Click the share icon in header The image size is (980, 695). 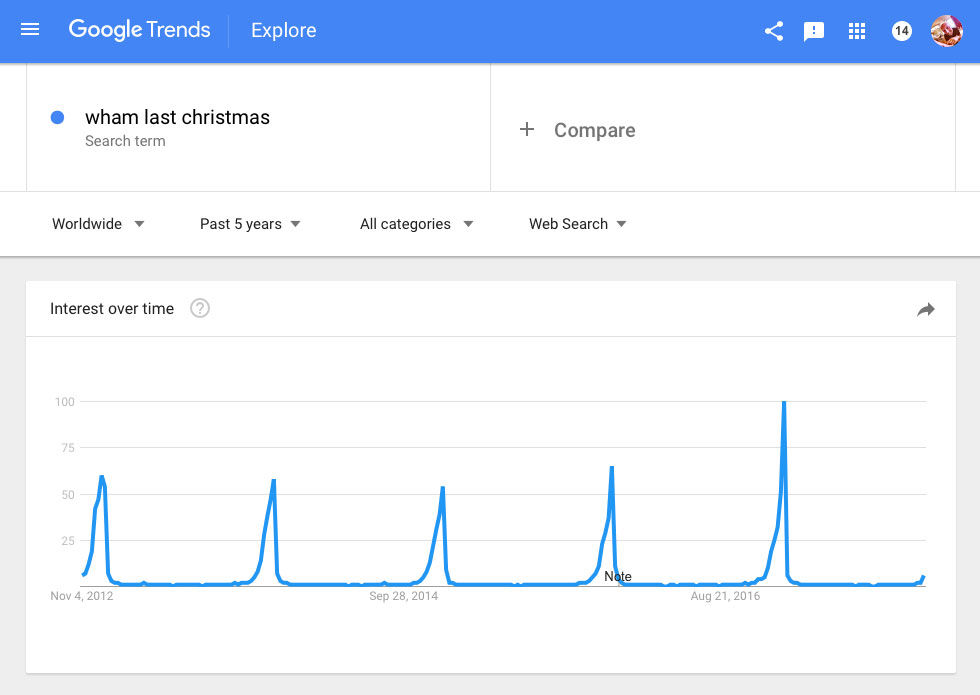773,31
